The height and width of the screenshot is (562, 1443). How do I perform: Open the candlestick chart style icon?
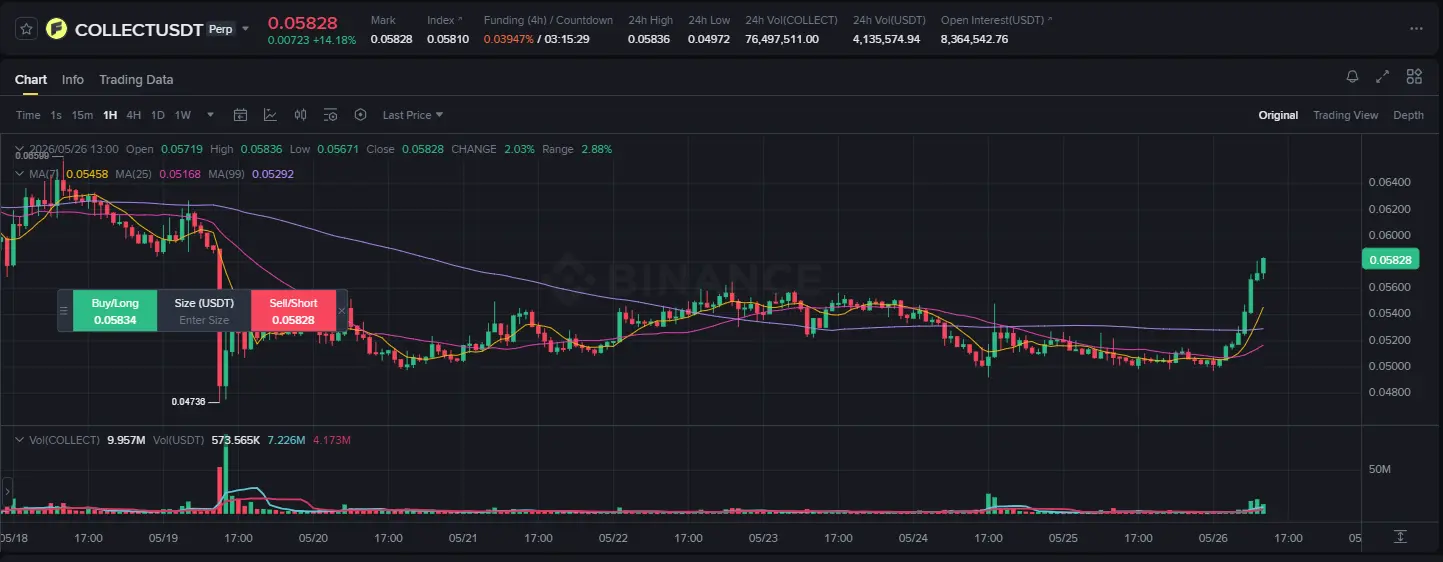(x=300, y=115)
